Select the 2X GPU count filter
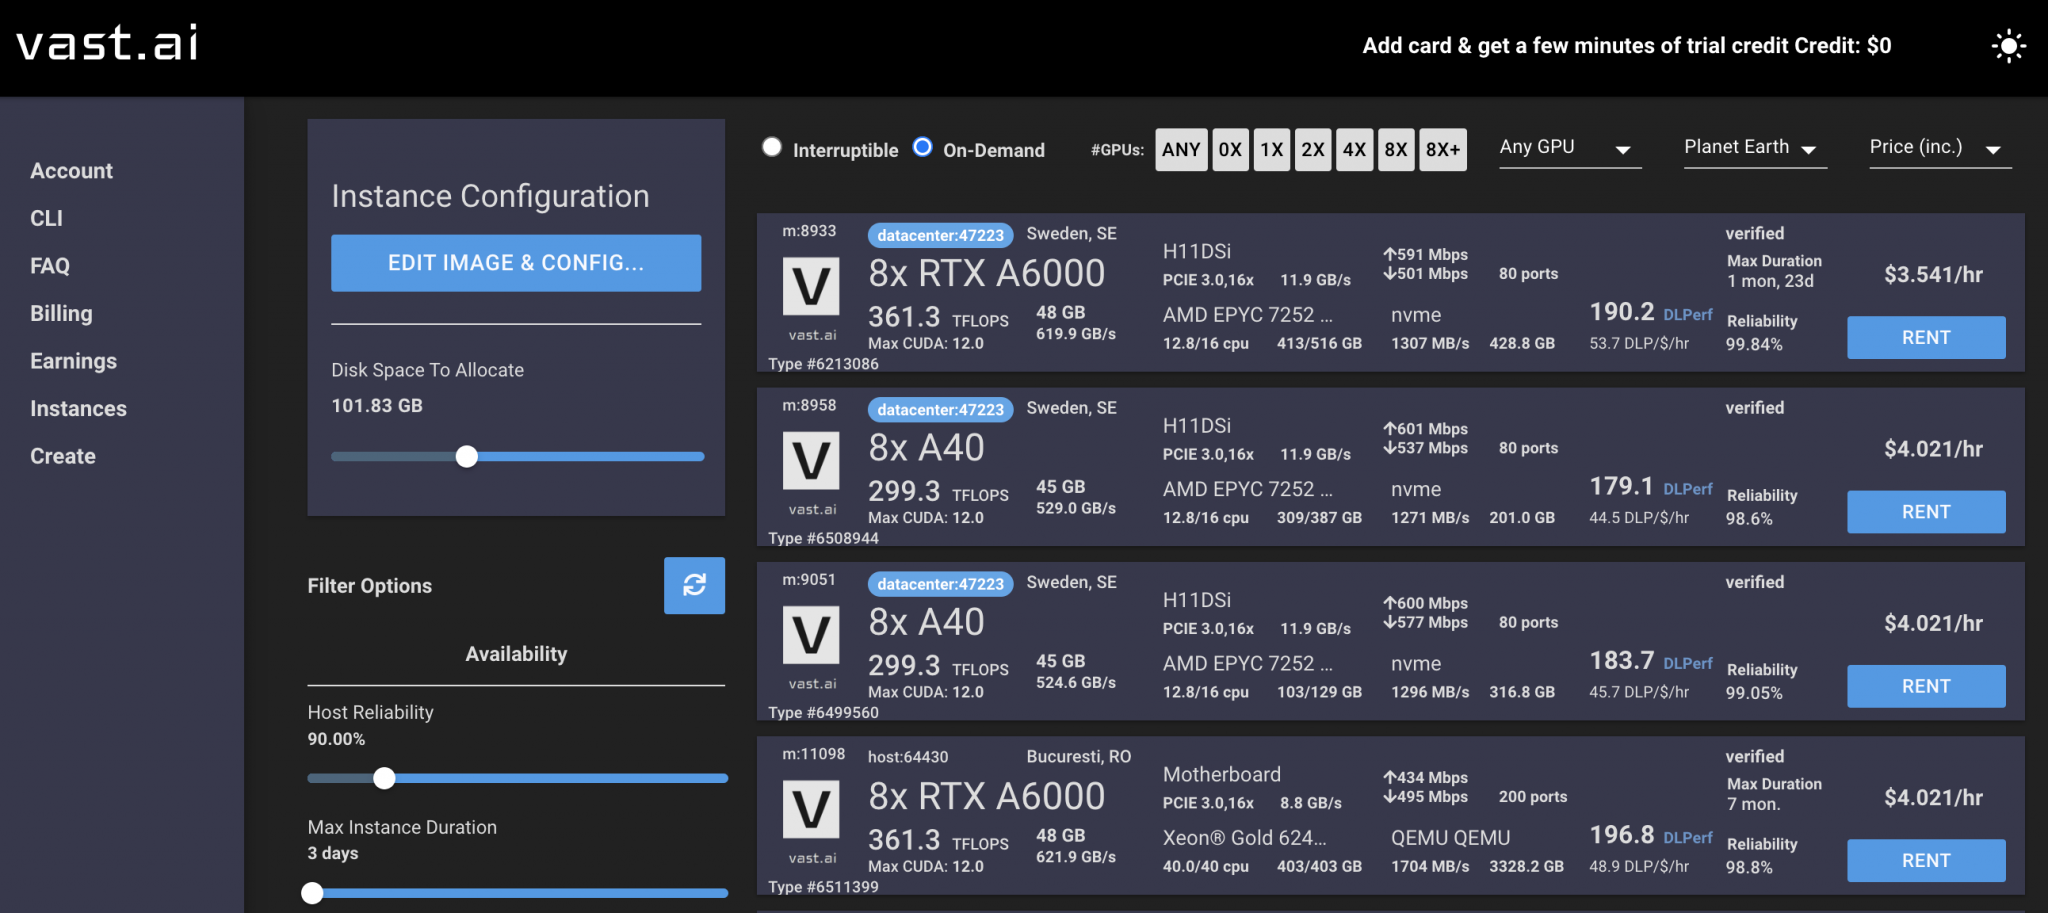 1313,149
